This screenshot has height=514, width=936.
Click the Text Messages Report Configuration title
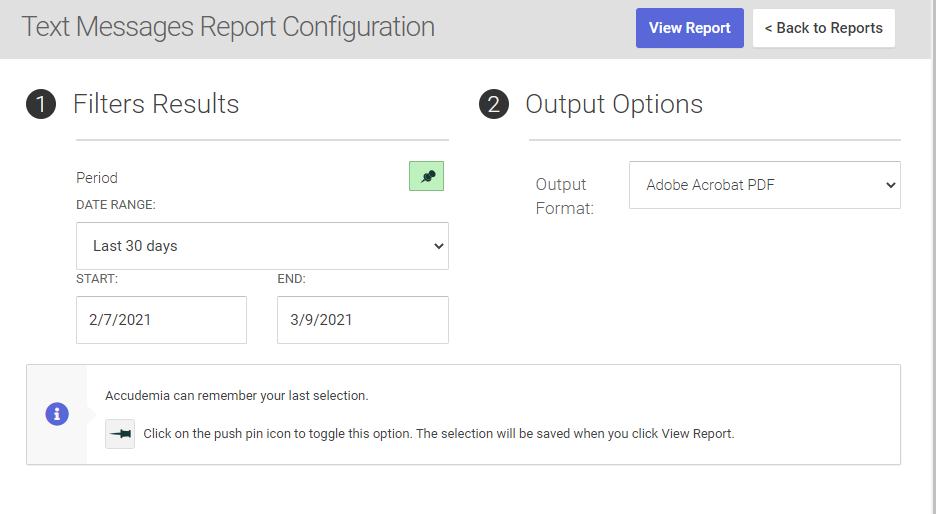tap(228, 27)
